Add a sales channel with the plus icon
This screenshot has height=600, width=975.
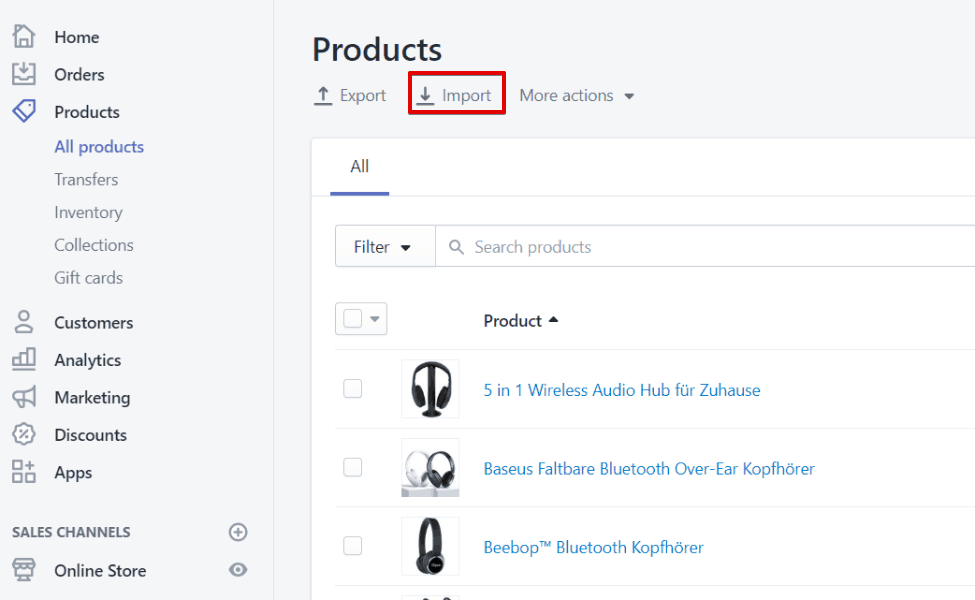(238, 532)
